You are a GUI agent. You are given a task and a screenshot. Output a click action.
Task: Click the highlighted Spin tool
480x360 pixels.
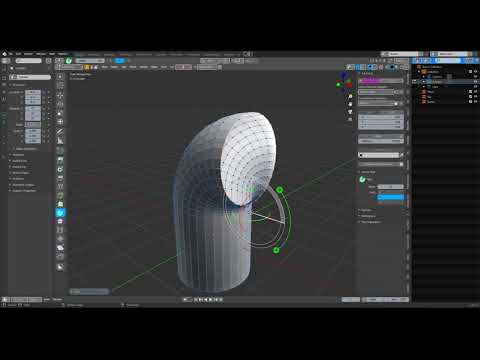60,213
